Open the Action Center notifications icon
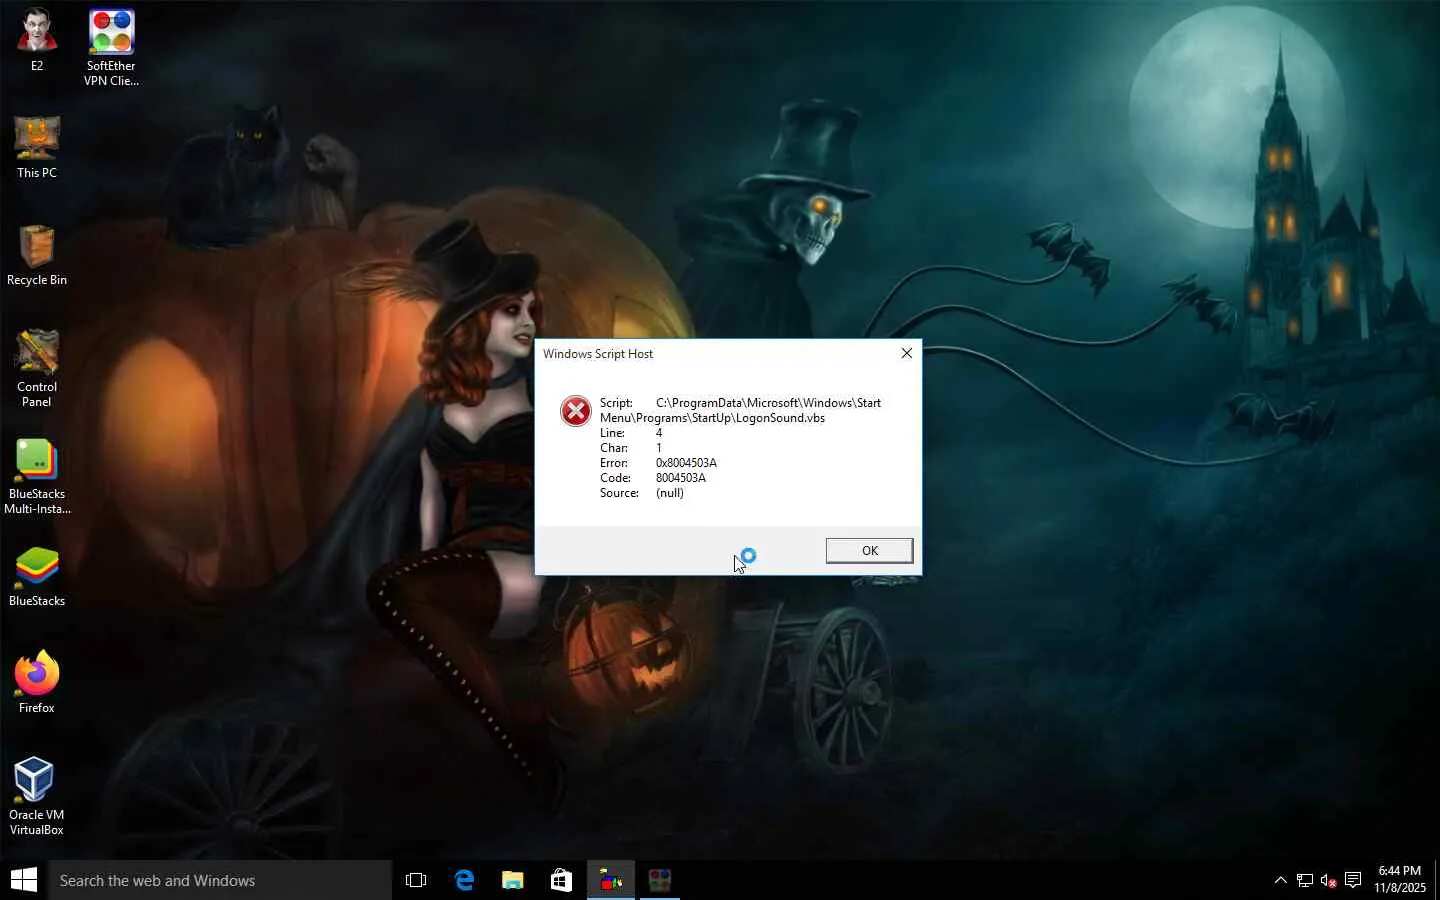Image resolution: width=1440 pixels, height=900 pixels. (x=1353, y=880)
